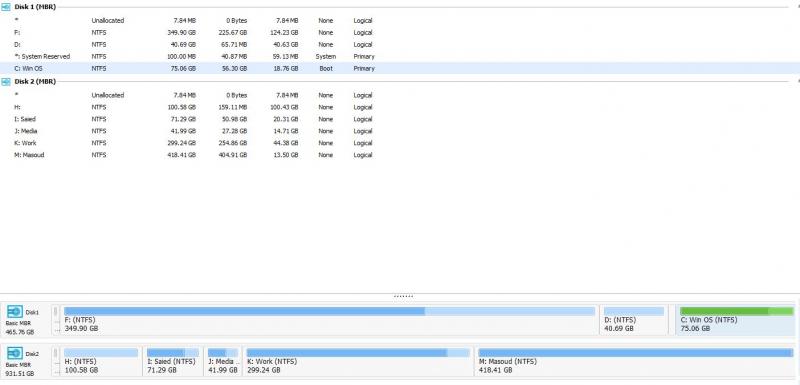Click the '100.00 MB' capacity cell
800x385 pixels.
coord(181,57)
